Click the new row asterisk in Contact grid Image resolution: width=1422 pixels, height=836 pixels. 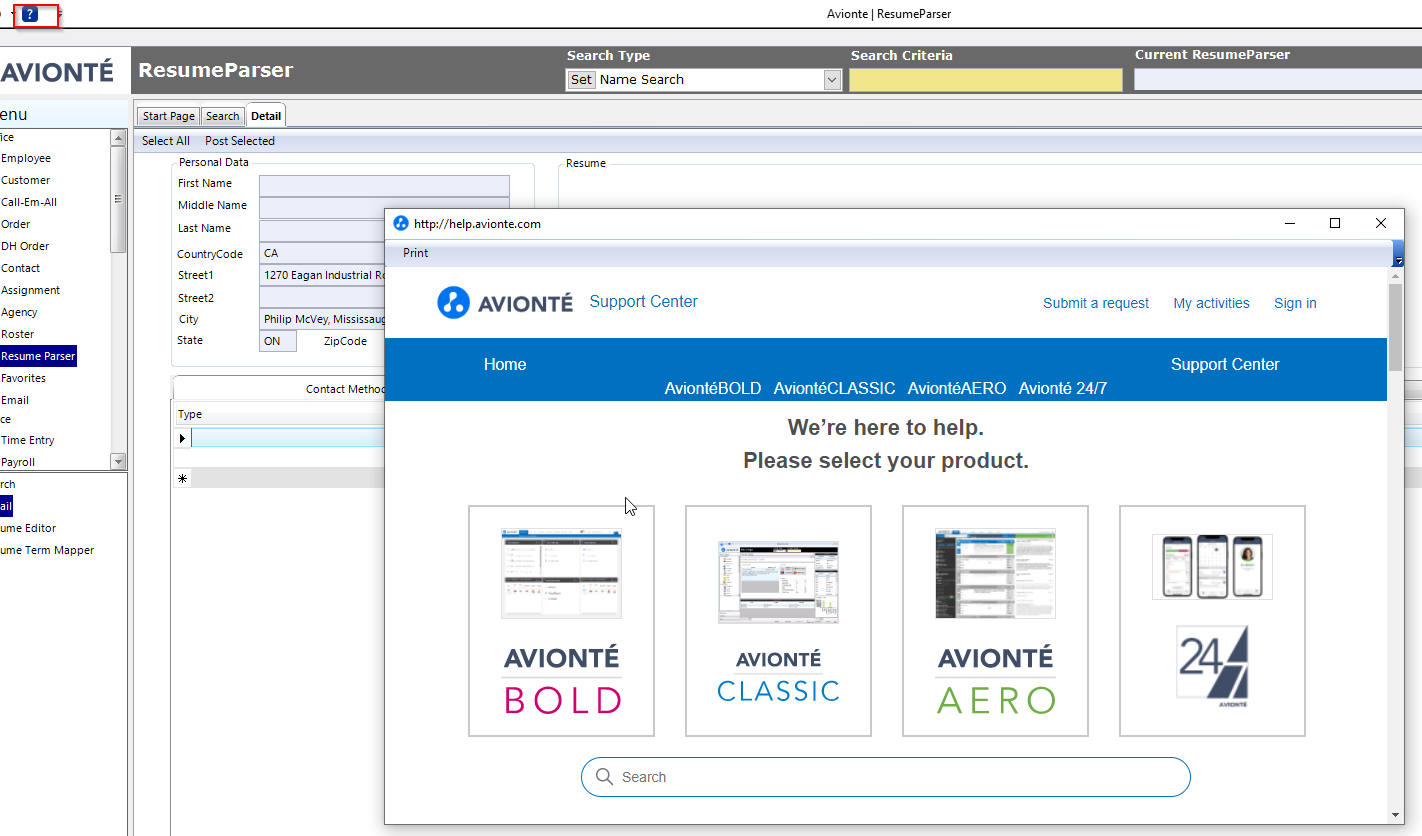(182, 479)
